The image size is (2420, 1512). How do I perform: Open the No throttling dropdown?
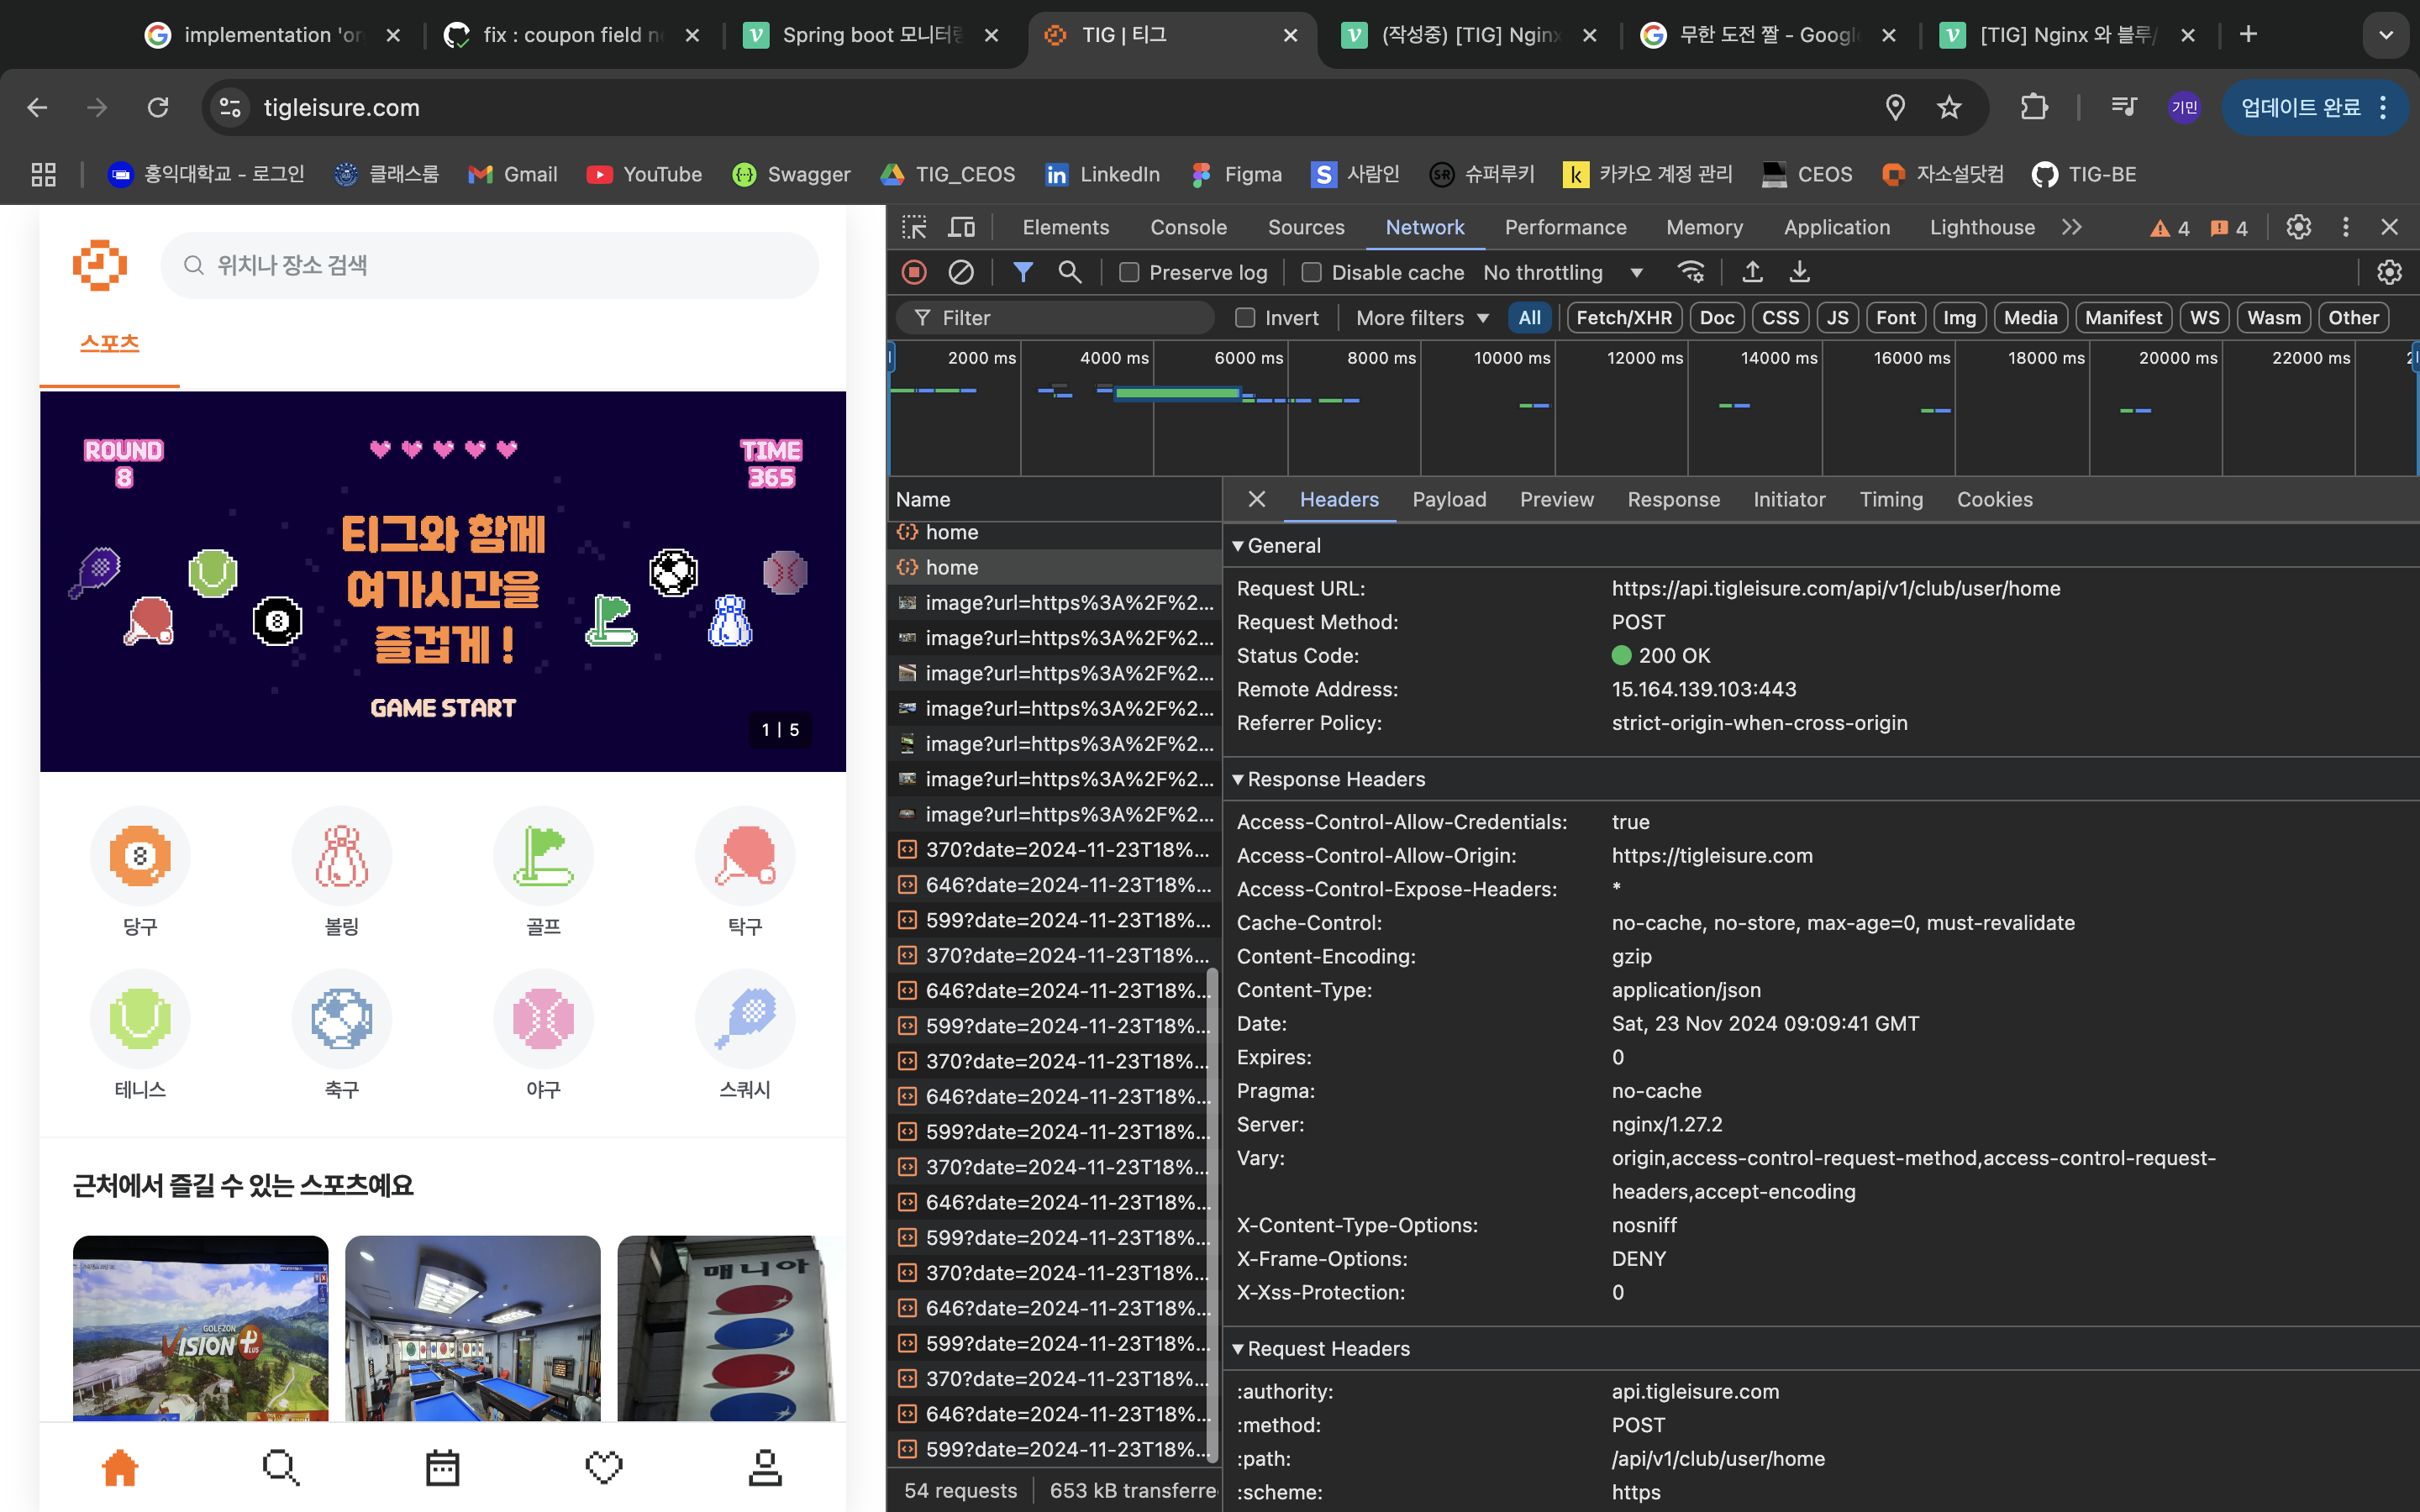1562,273
